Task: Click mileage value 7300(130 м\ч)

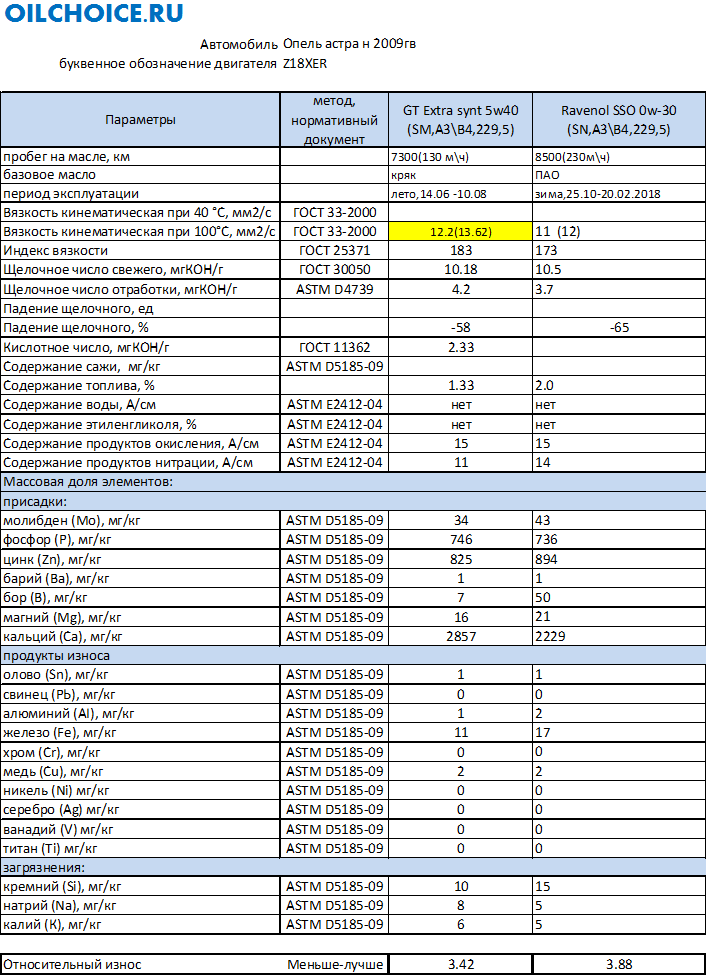Action: [x=430, y=156]
